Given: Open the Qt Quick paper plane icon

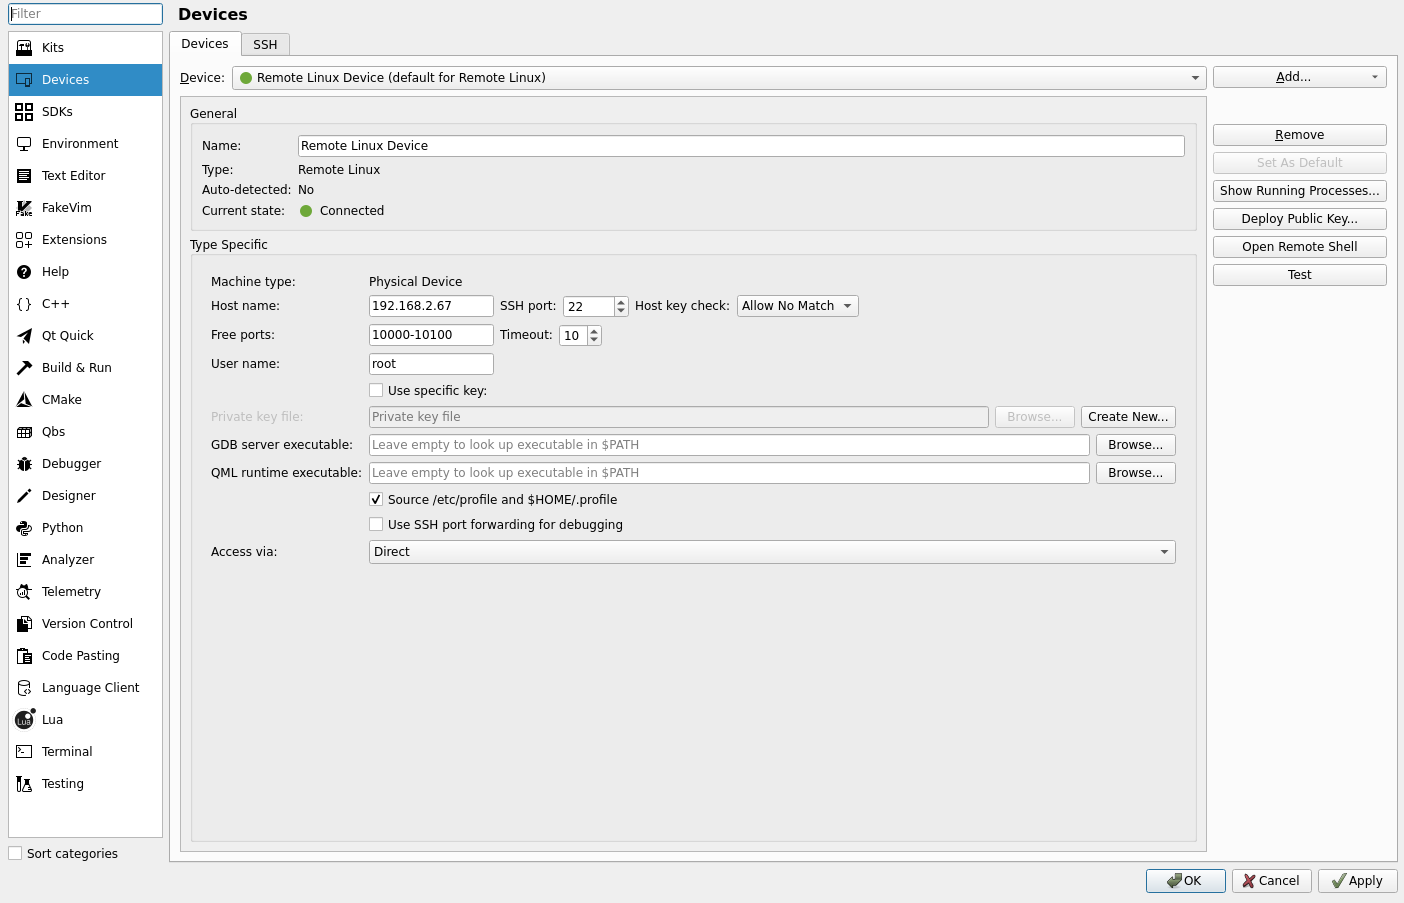Looking at the screenshot, I should 24,336.
